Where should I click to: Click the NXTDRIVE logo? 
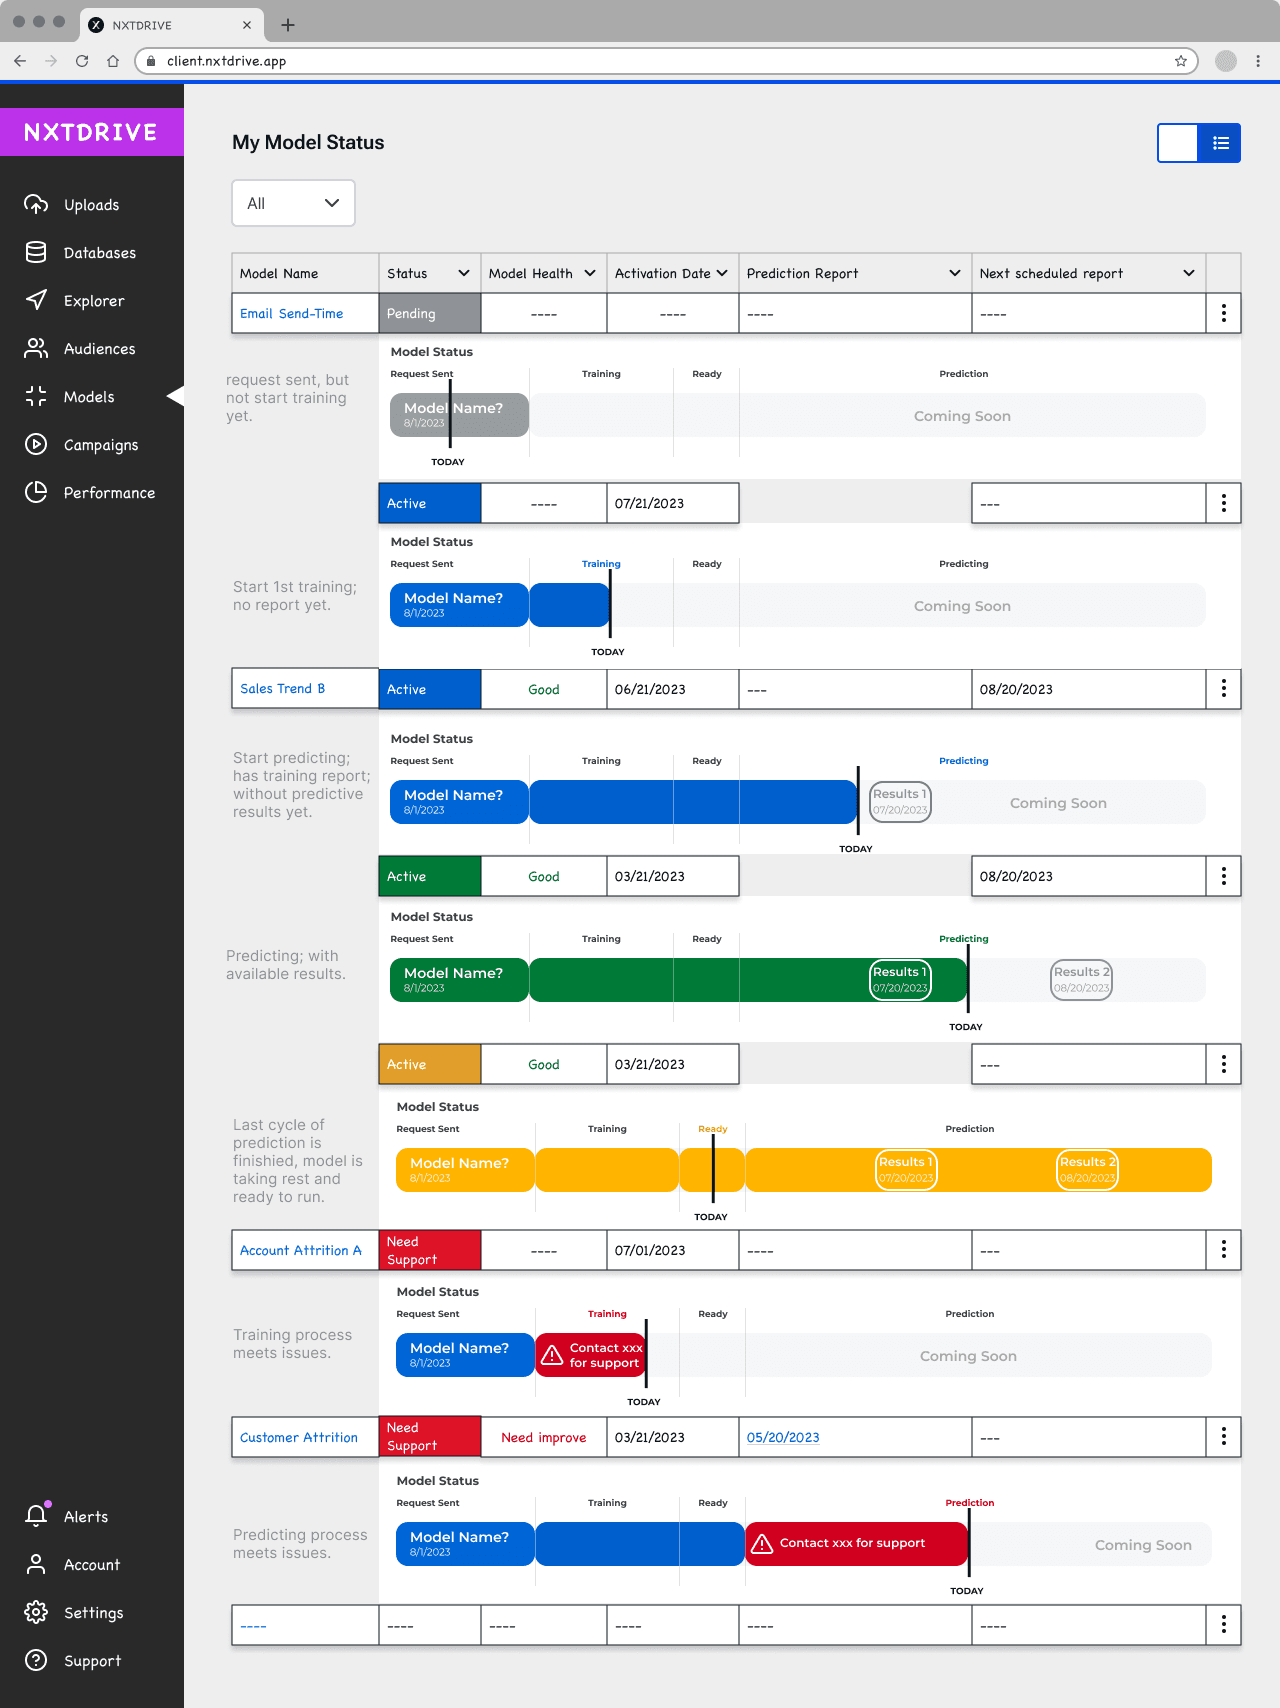[x=91, y=132]
